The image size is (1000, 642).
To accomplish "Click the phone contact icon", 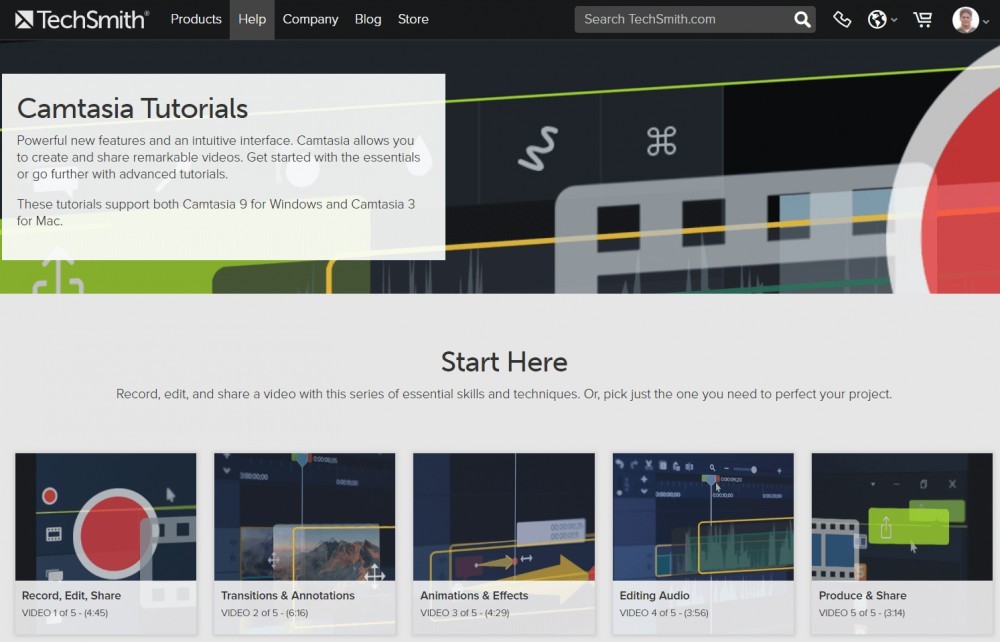I will point(842,20).
